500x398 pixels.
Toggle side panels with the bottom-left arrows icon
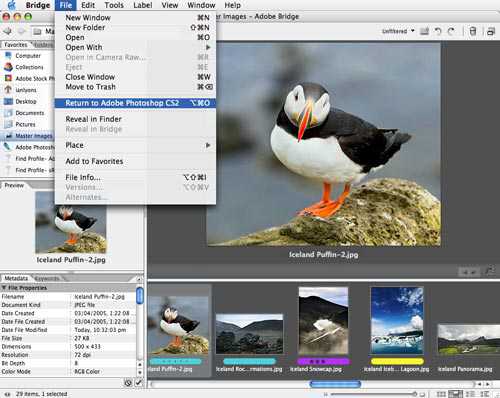click(x=7, y=394)
